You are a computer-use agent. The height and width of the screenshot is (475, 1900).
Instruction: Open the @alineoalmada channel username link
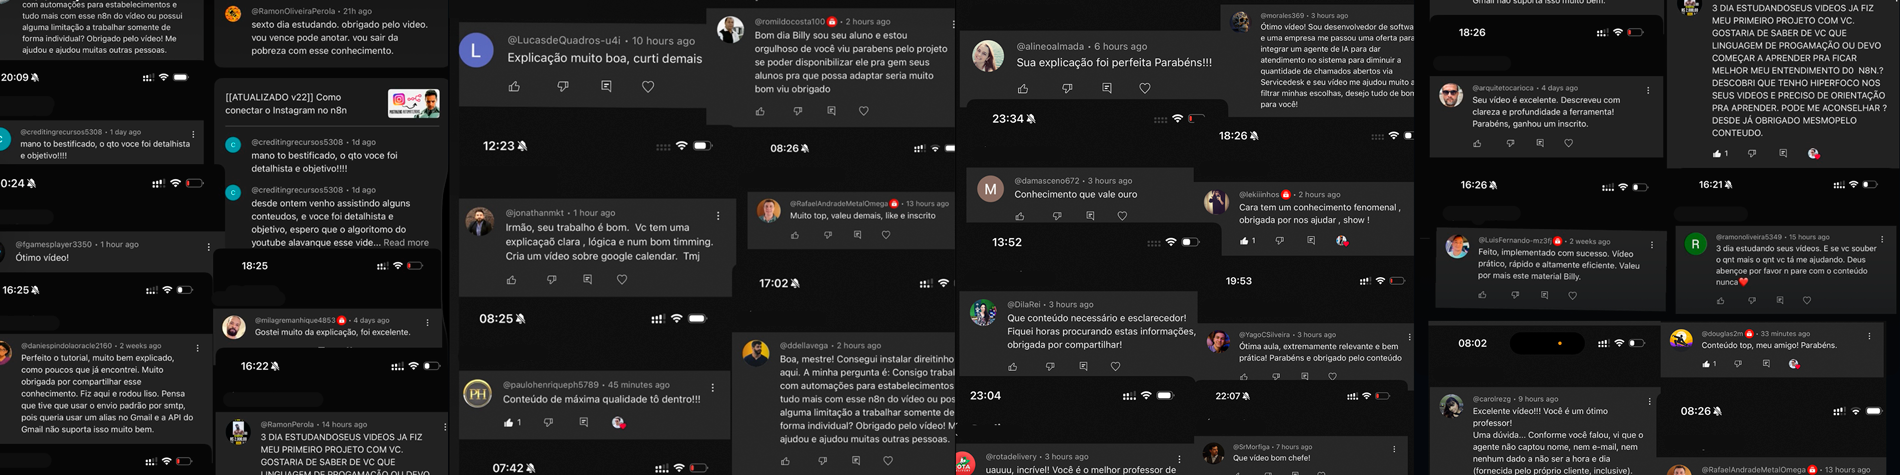pos(1052,46)
